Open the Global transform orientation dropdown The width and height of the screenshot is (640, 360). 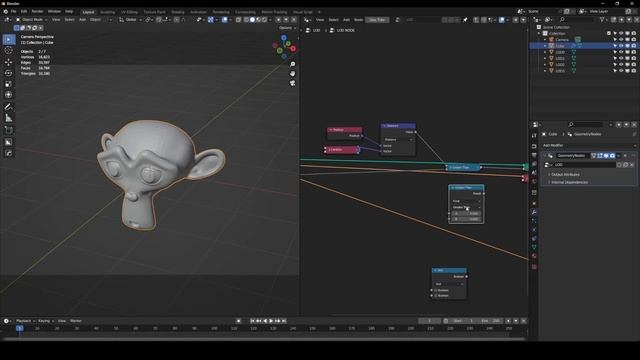pos(130,20)
